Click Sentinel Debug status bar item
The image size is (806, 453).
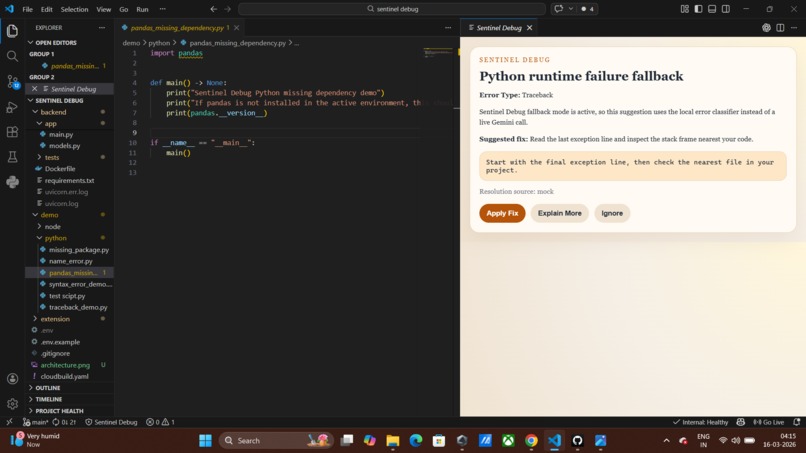click(111, 422)
